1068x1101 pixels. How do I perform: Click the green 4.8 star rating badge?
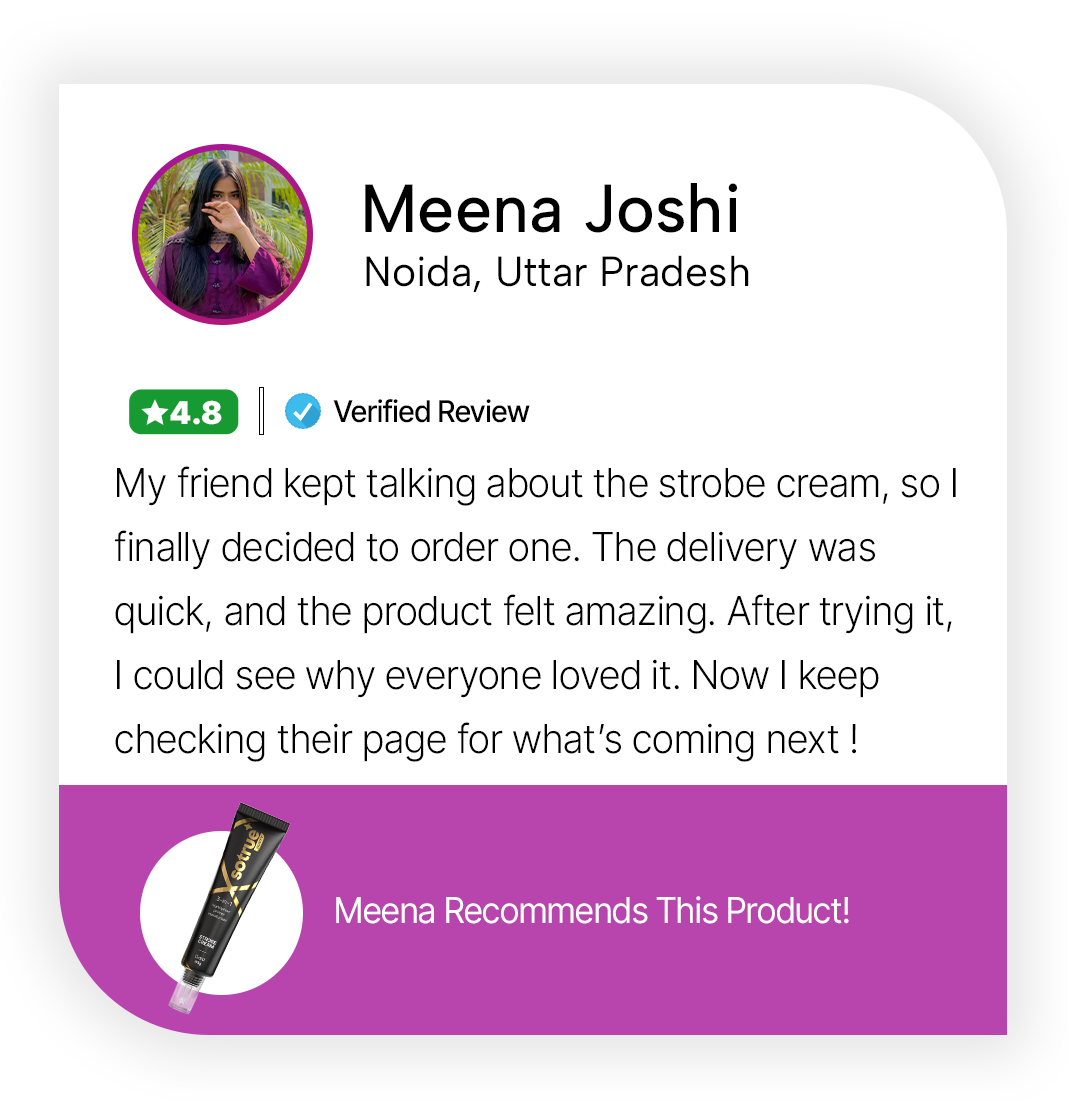pos(183,411)
